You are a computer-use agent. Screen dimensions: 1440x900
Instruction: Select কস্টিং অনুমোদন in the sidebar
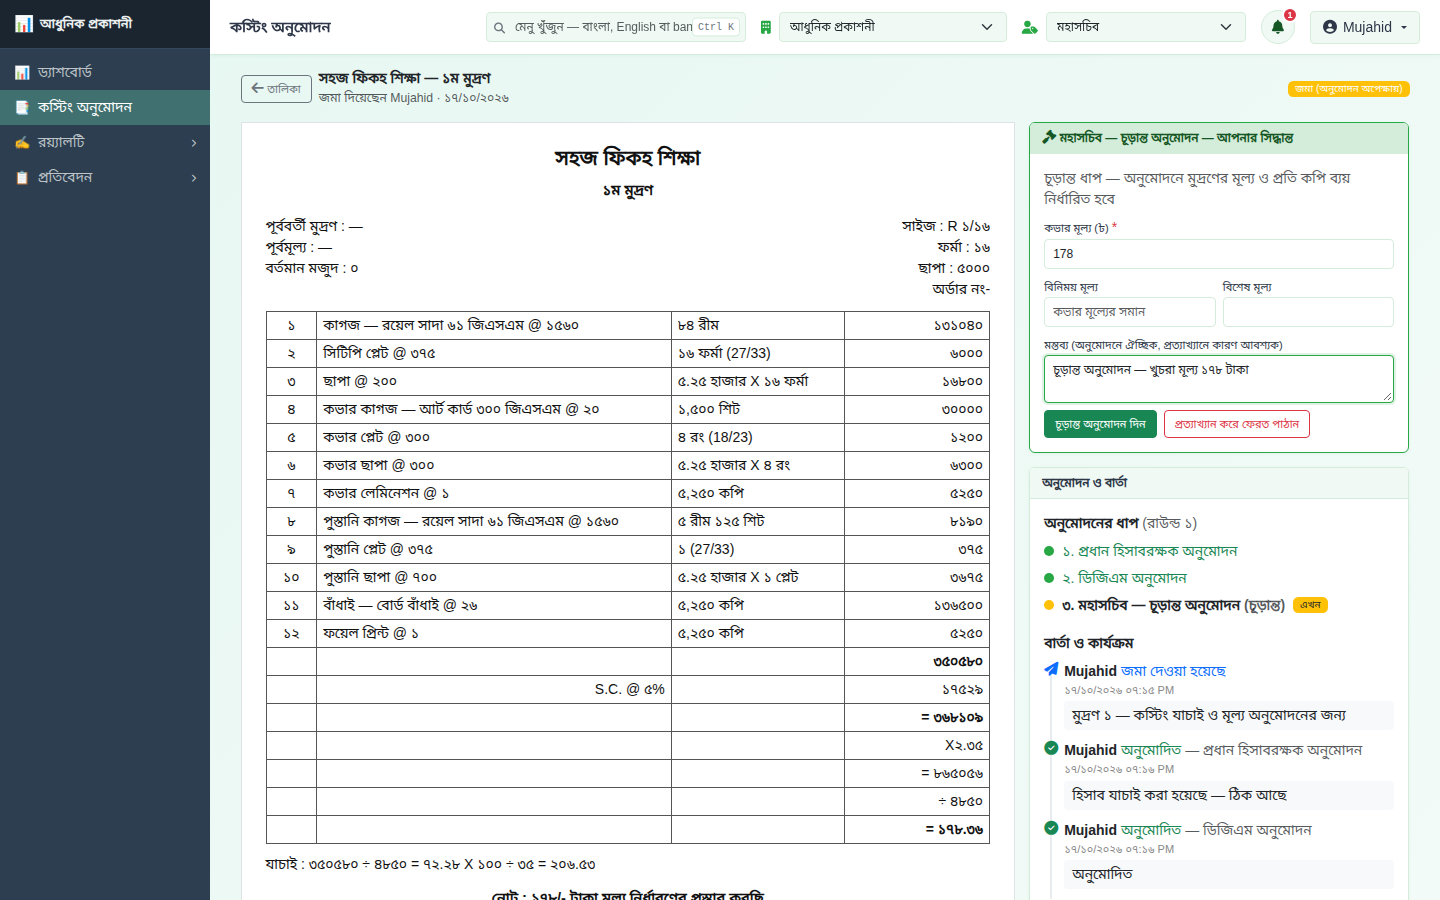[x=105, y=107]
